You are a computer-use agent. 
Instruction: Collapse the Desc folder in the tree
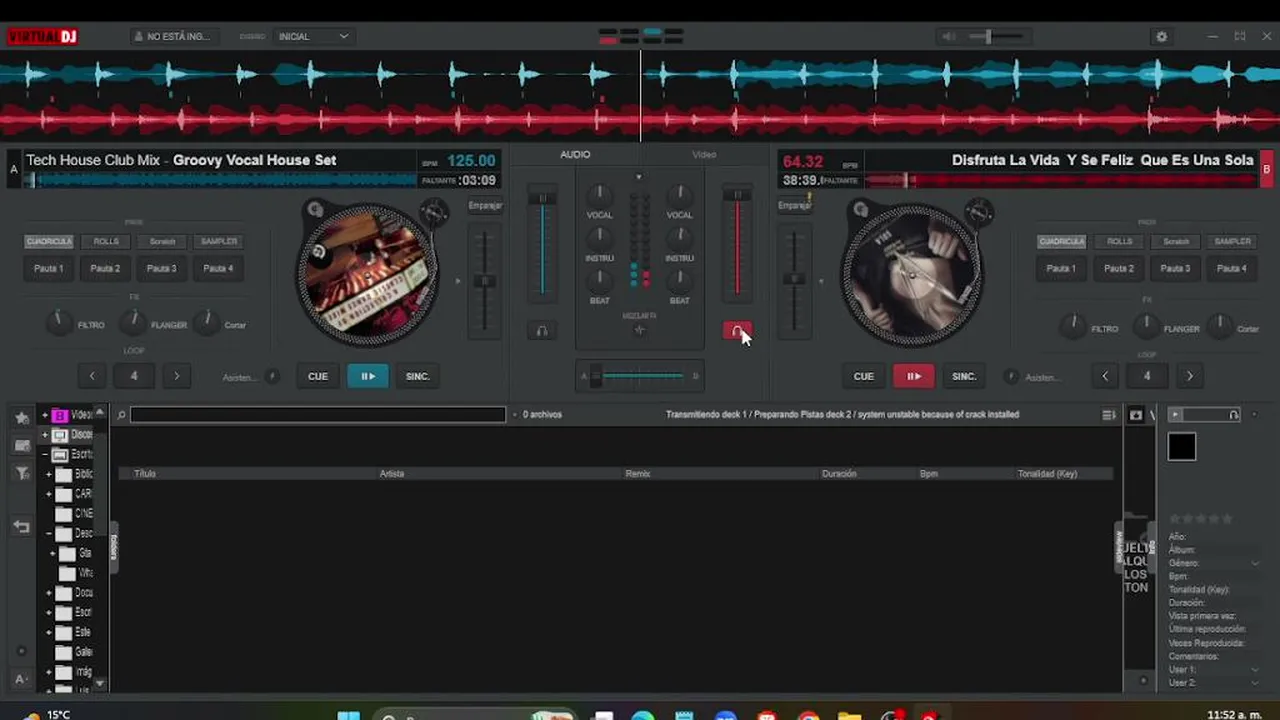tap(49, 534)
